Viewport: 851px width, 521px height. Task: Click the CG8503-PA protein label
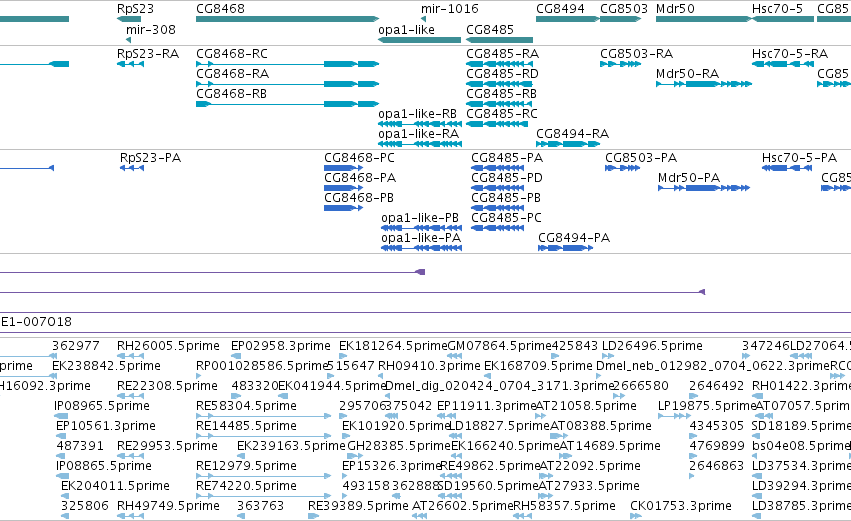641,158
